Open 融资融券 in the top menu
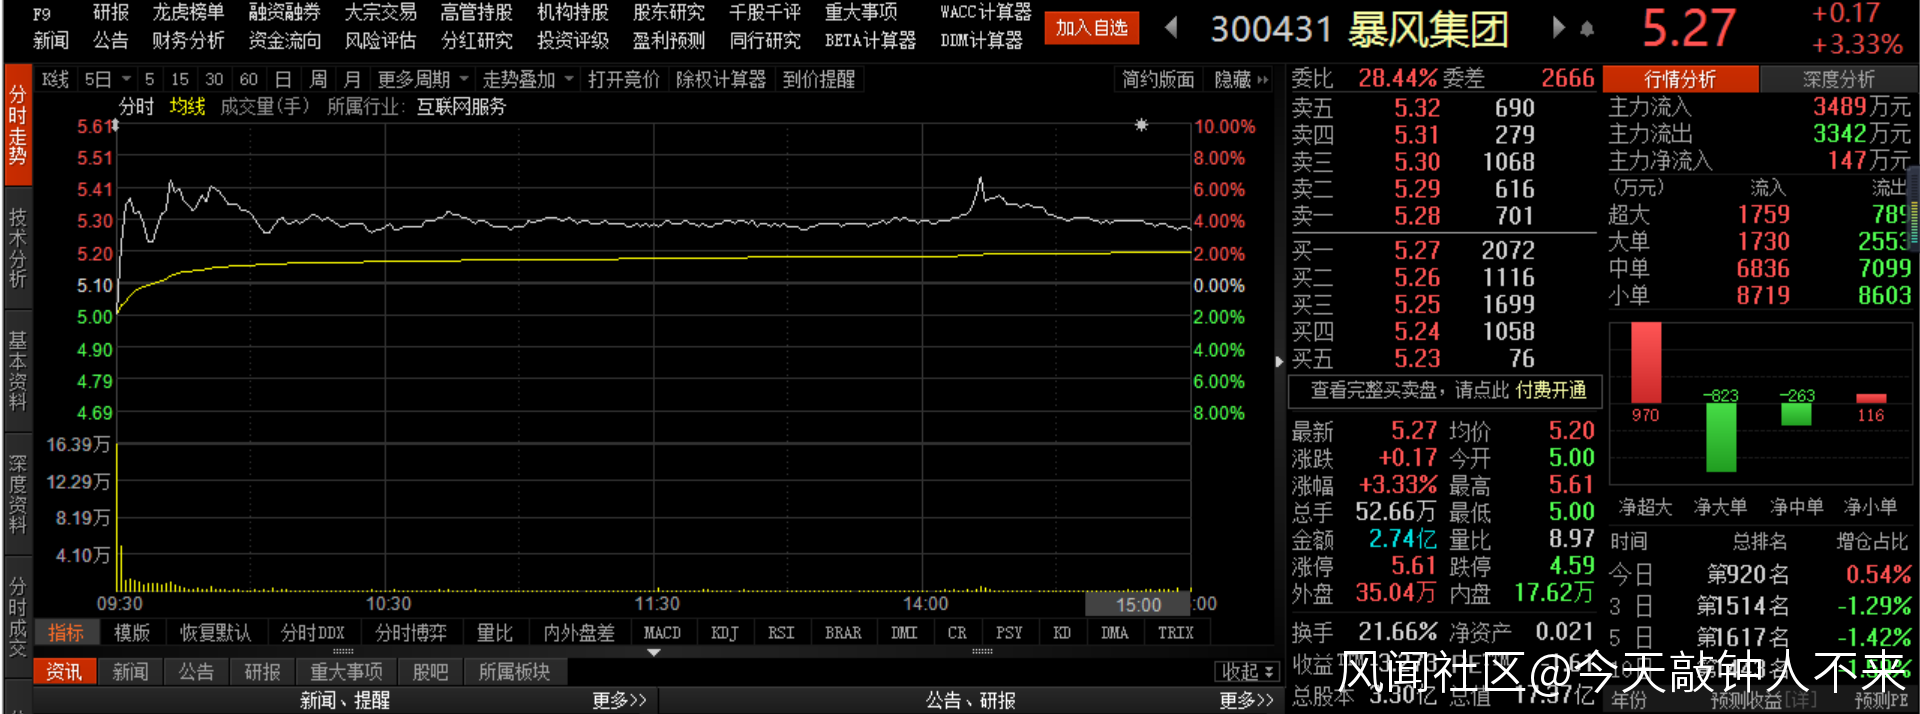Screen dimensions: 1920x714 tap(284, 12)
